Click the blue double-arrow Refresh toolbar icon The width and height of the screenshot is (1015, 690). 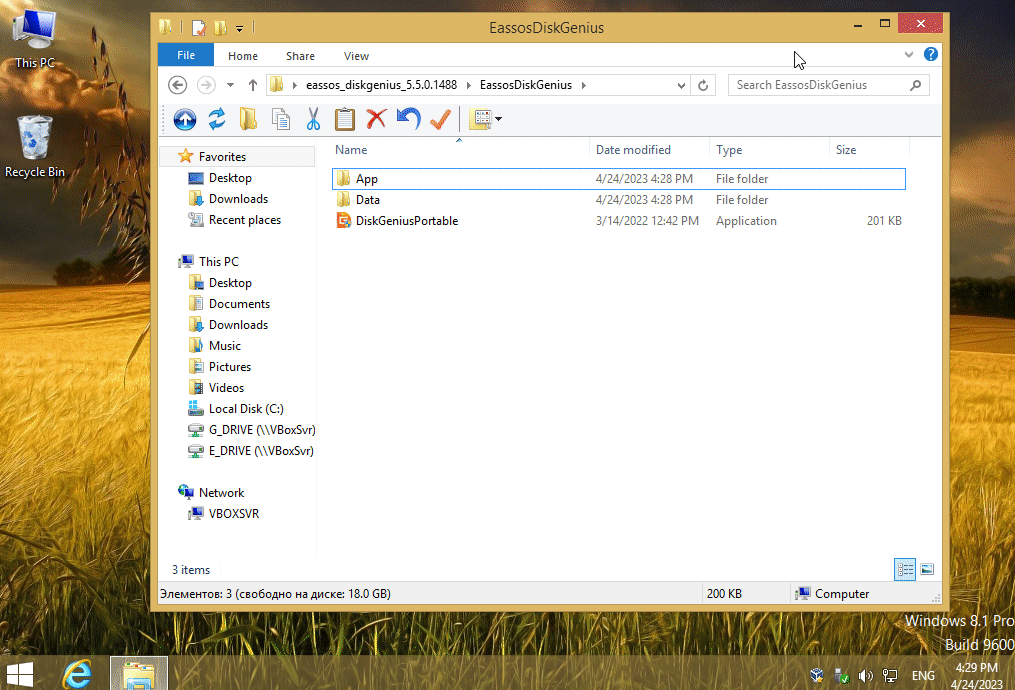tap(217, 119)
